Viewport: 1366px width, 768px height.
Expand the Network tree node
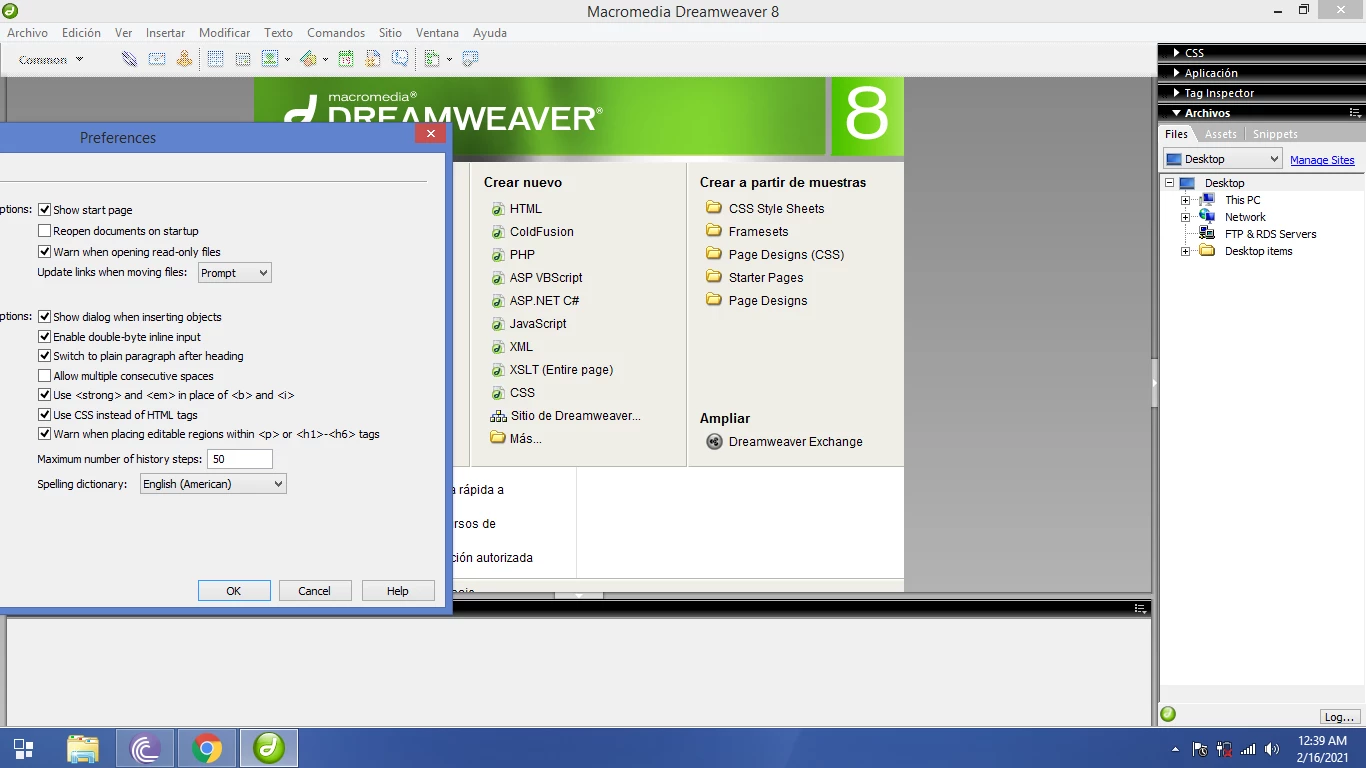(x=1186, y=217)
